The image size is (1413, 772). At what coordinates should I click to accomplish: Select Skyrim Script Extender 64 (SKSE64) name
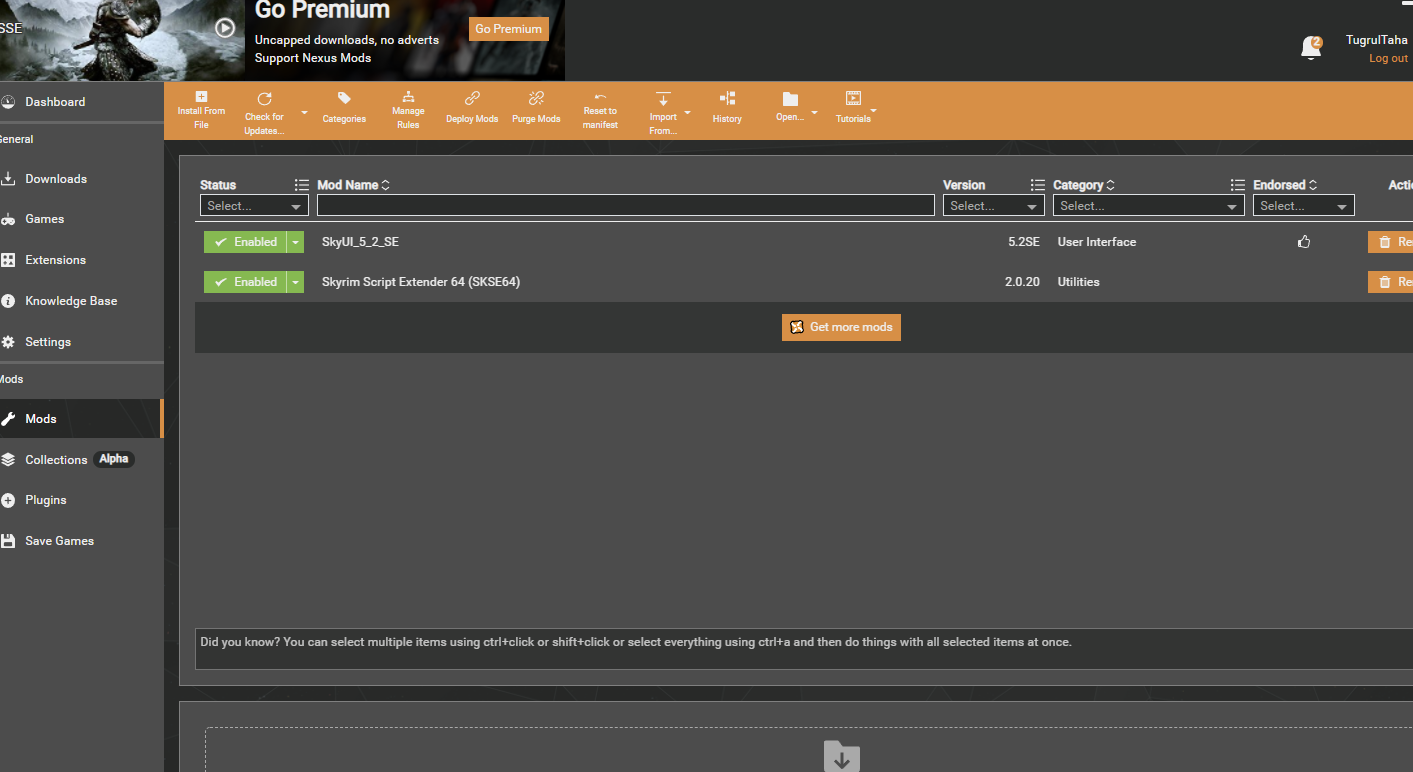click(x=421, y=282)
